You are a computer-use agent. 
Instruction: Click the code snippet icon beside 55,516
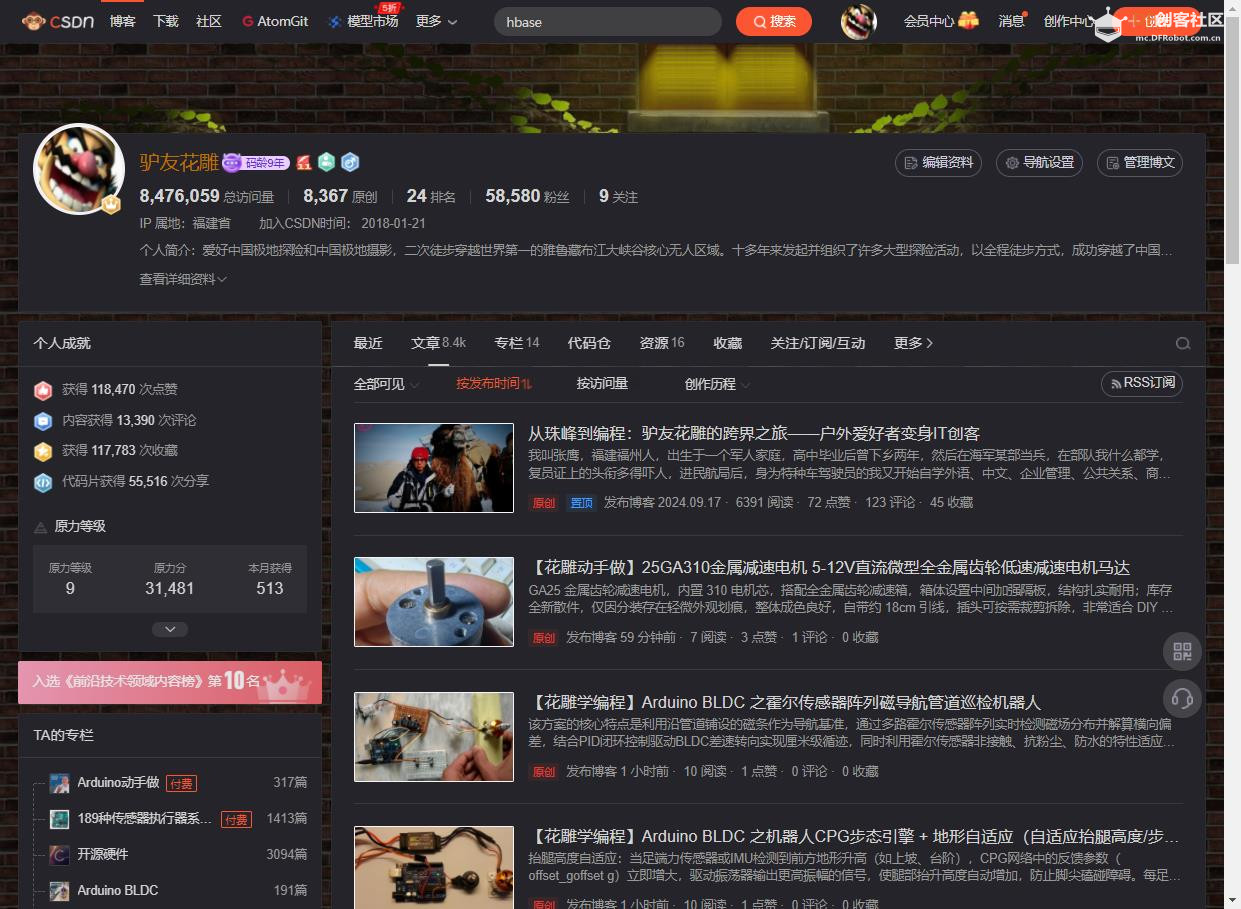[43, 482]
